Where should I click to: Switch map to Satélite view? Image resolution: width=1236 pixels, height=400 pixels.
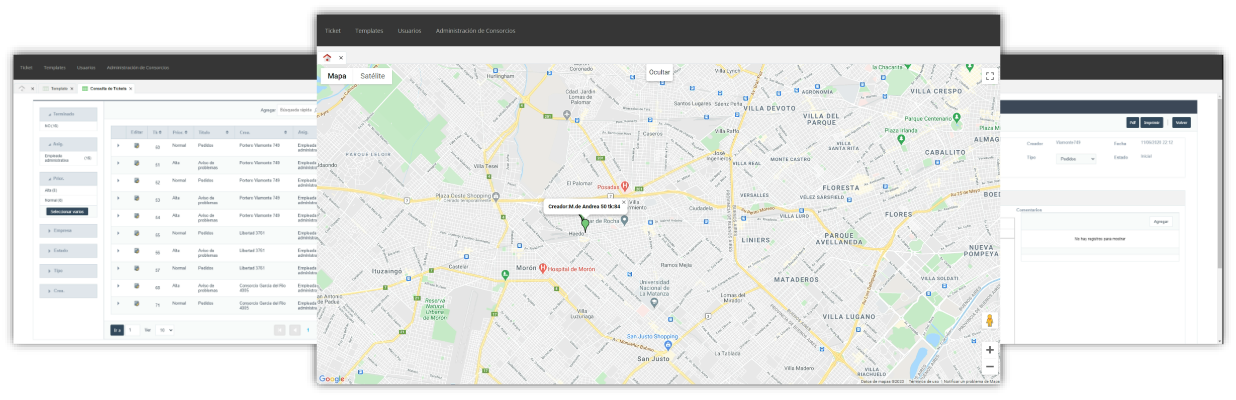tap(373, 75)
